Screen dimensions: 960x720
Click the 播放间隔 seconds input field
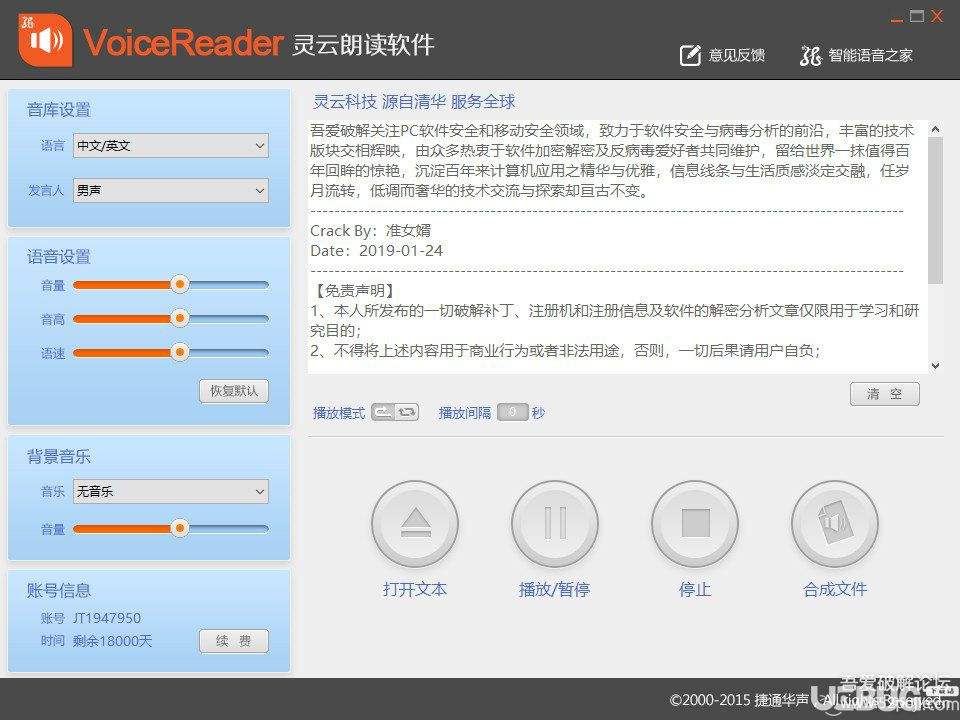click(512, 412)
